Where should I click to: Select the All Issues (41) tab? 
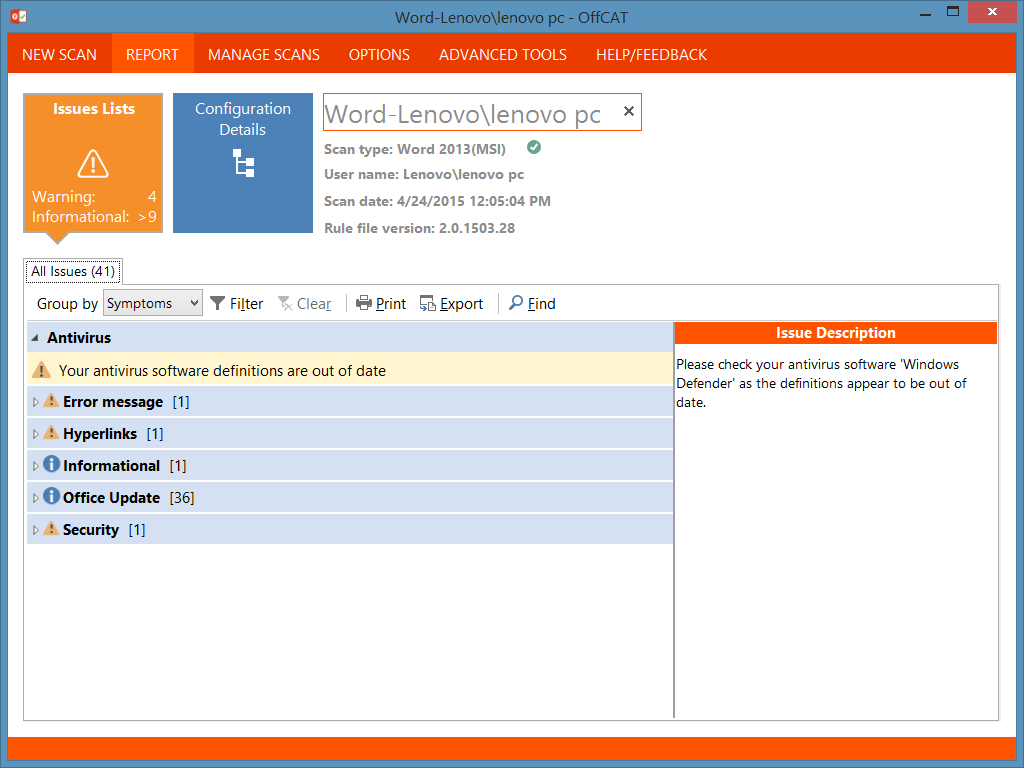pyautogui.click(x=72, y=271)
